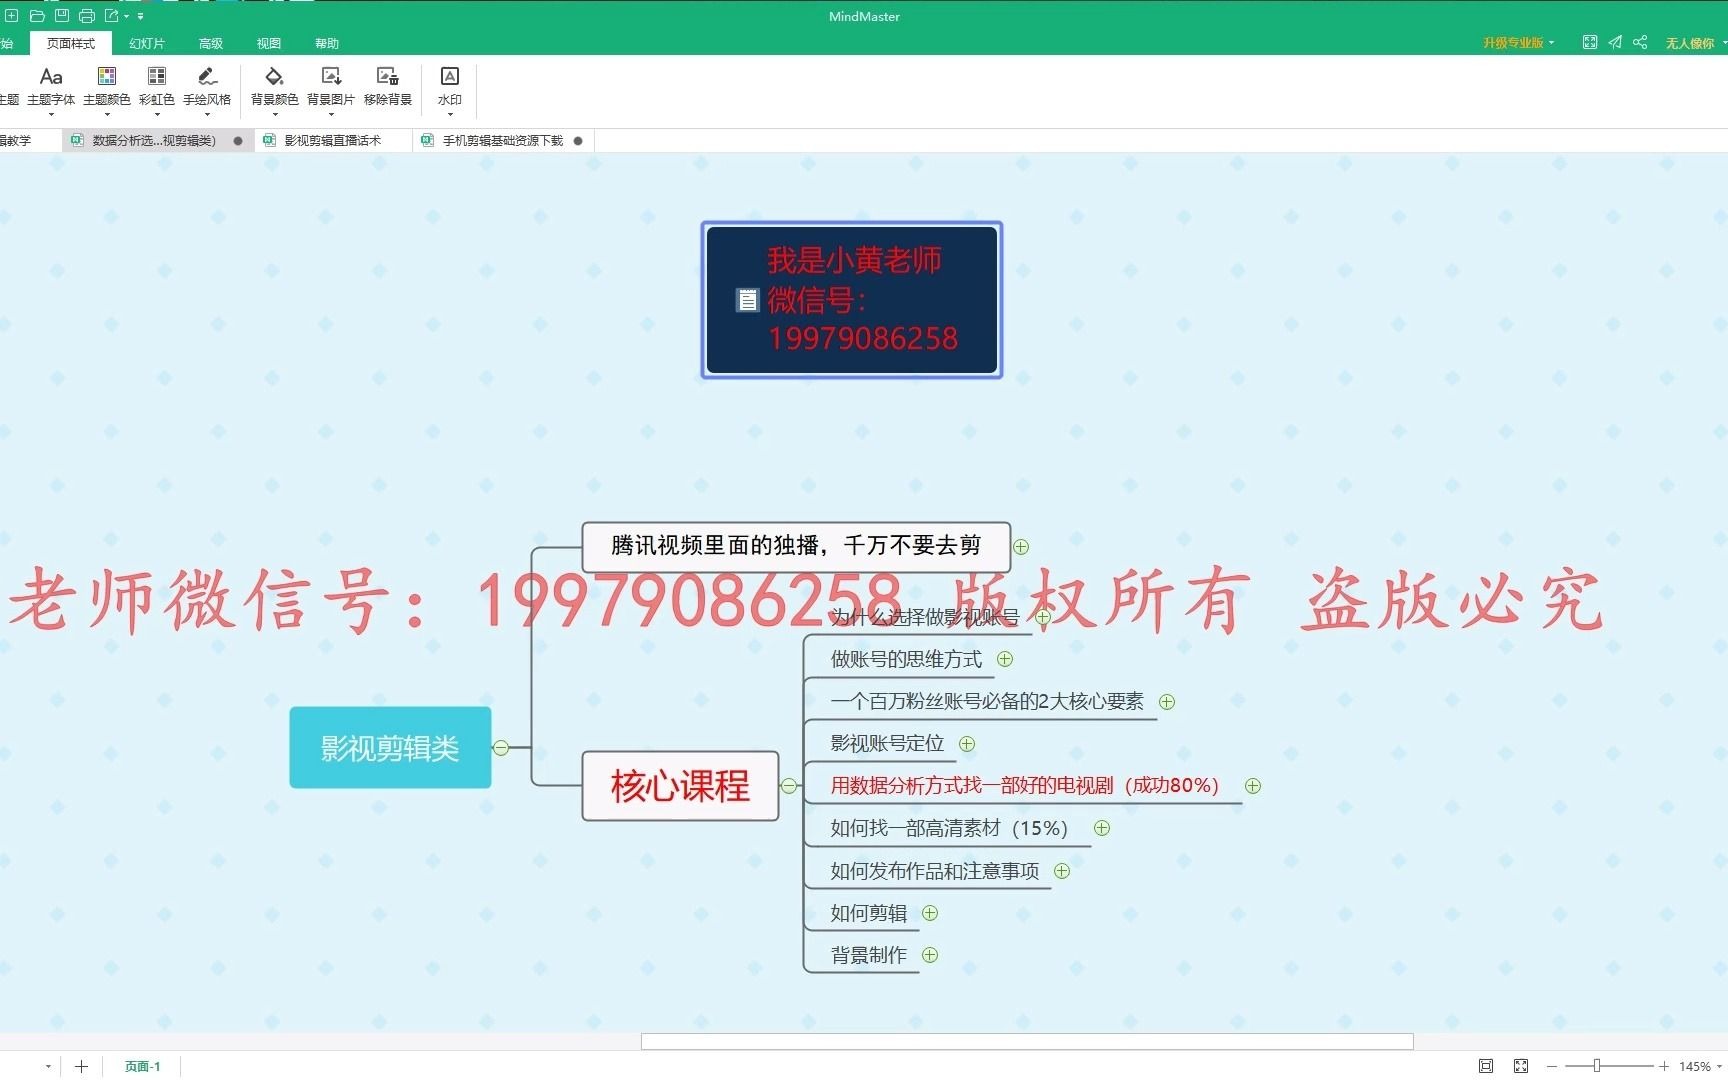Switch to the 幻灯片 ribbon tab
The image size is (1728, 1080).
tap(146, 43)
